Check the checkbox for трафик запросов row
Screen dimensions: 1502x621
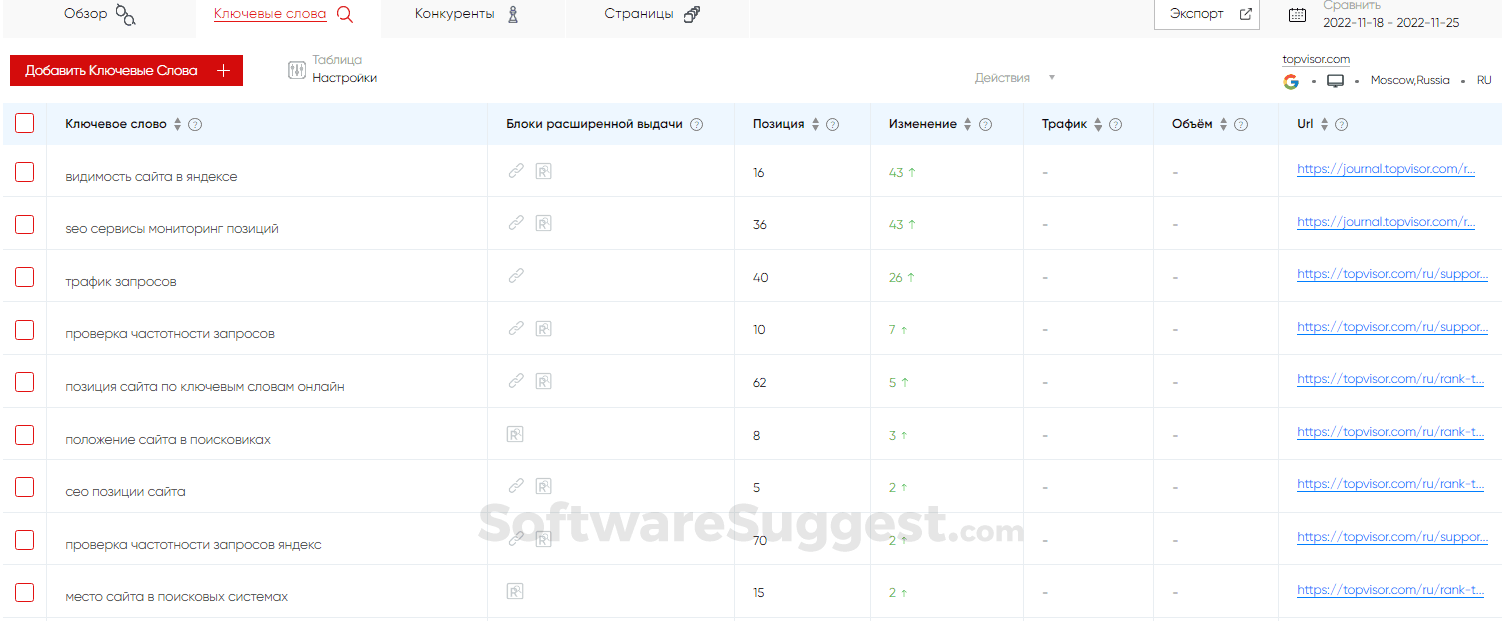point(25,277)
